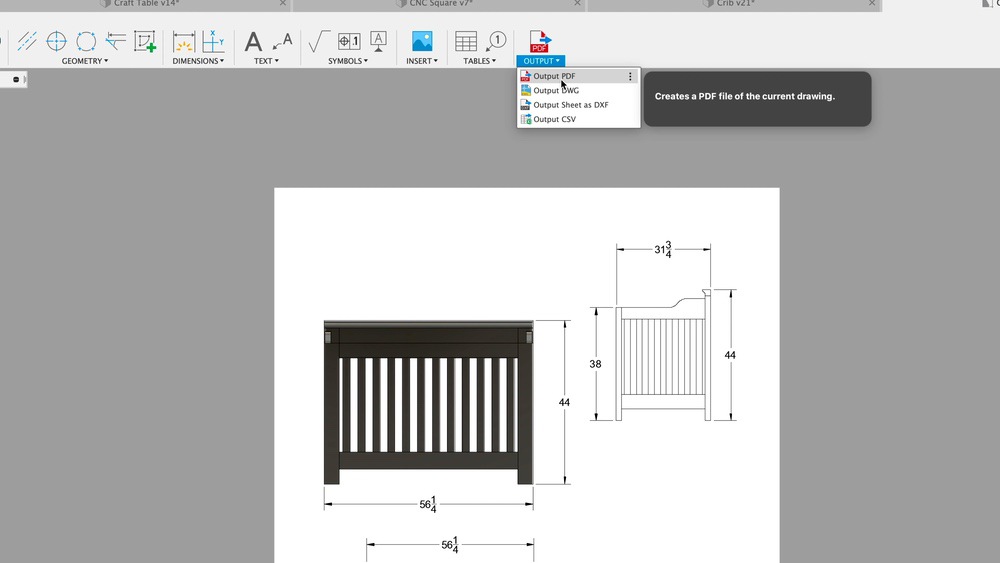
Task: Select the Ordinate Dimension XY tool
Action: (x=213, y=41)
